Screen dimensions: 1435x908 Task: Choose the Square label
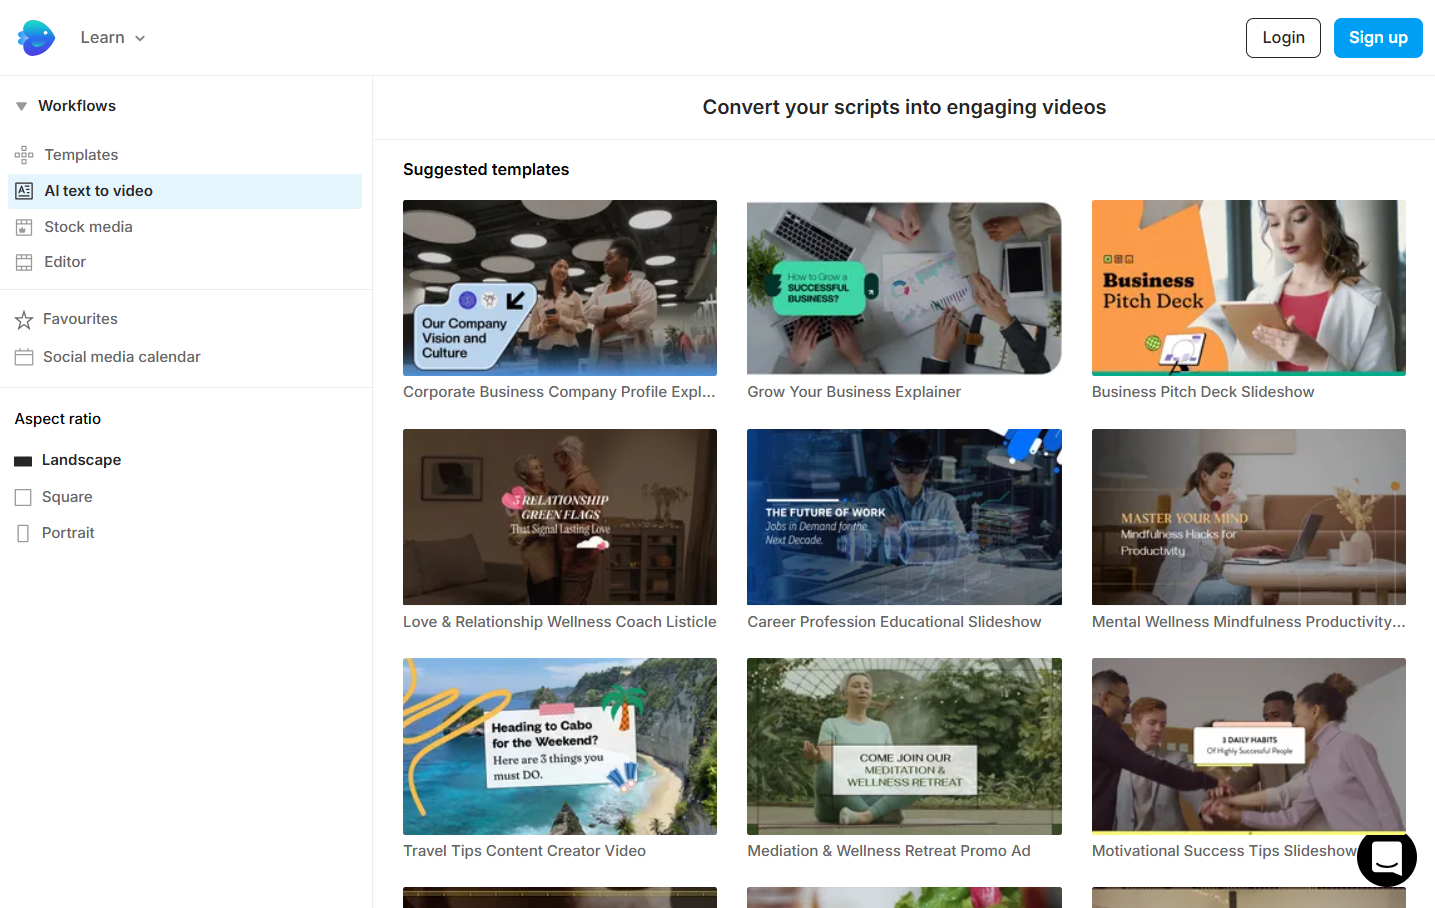coord(67,497)
